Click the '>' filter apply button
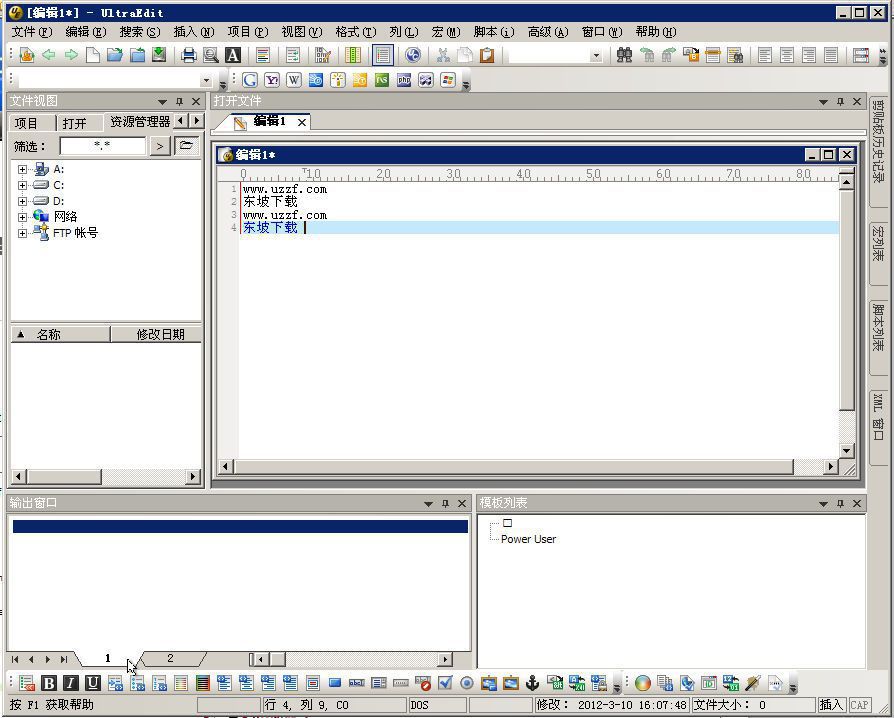This screenshot has width=894, height=718. tap(160, 147)
